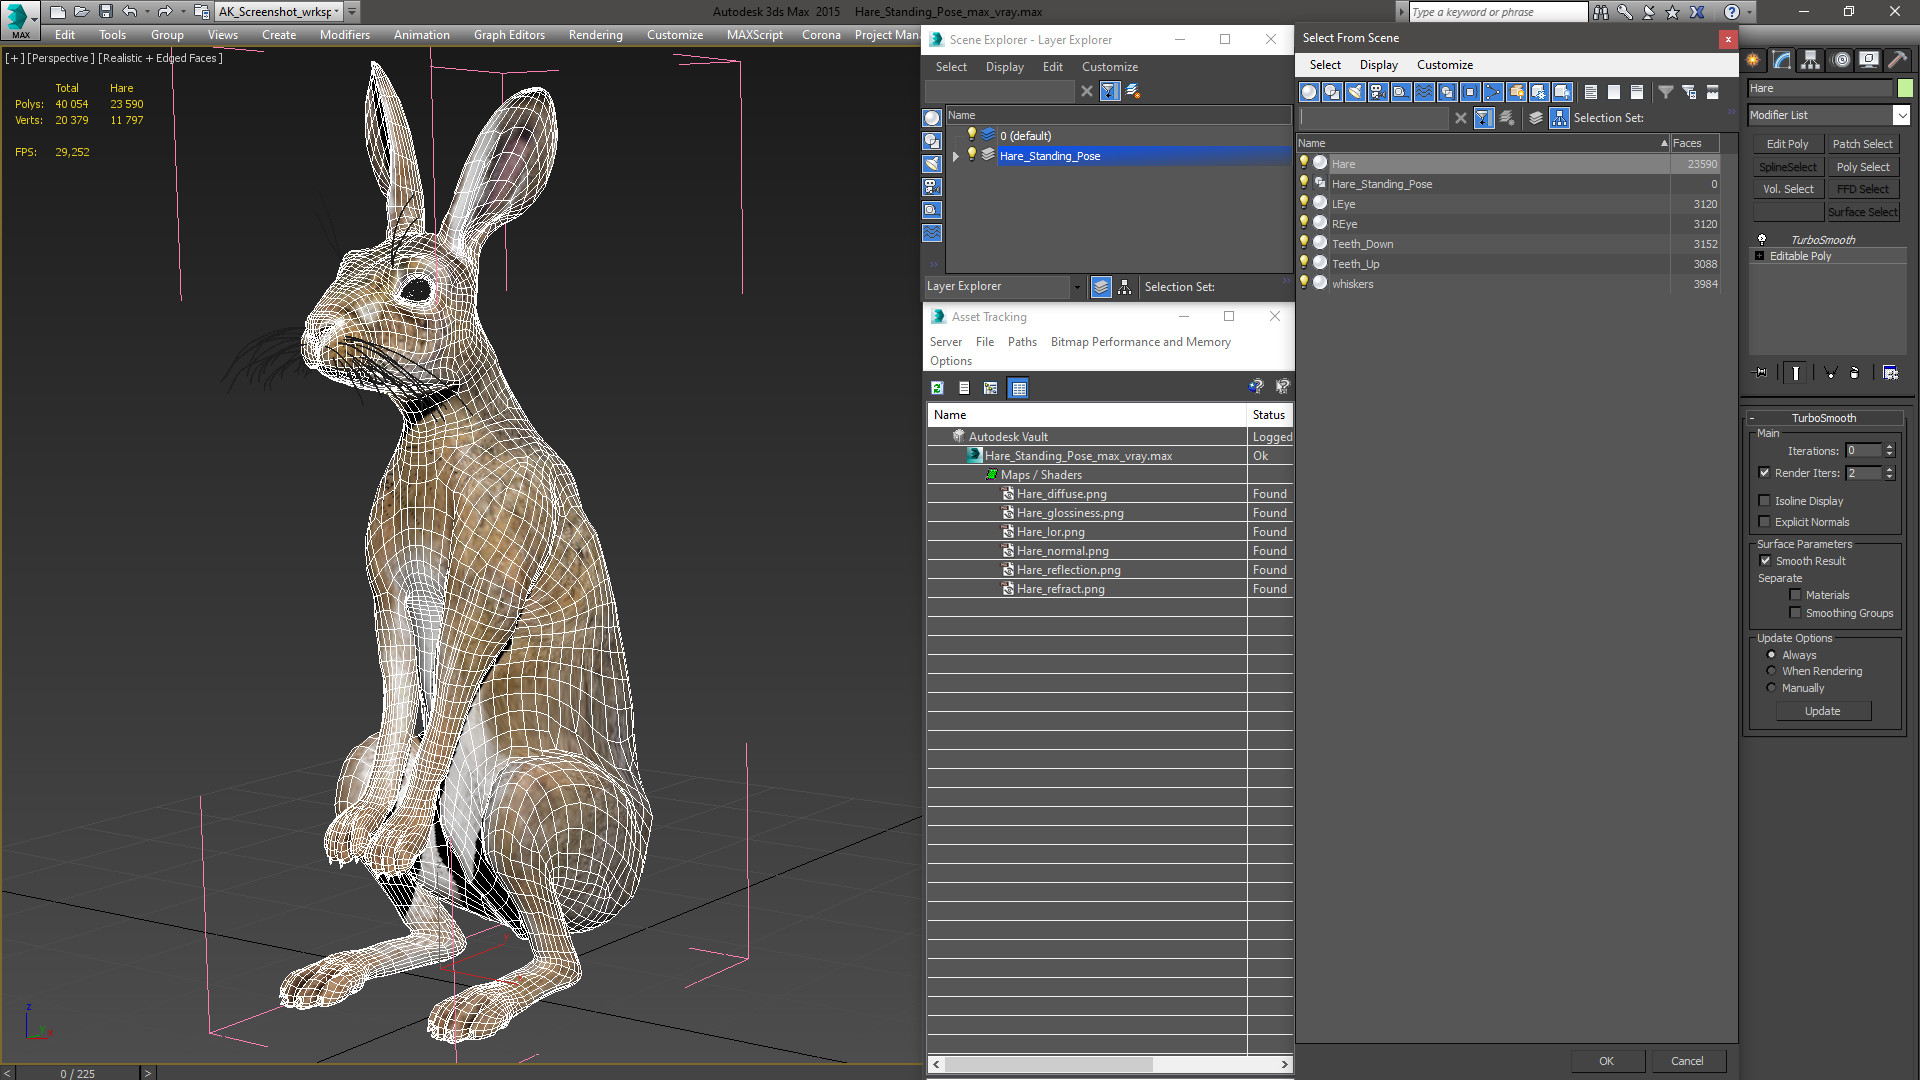Toggle the TurboSmooth modifier lightbulb
Image resolution: width=1920 pixels, height=1080 pixels.
(1762, 239)
